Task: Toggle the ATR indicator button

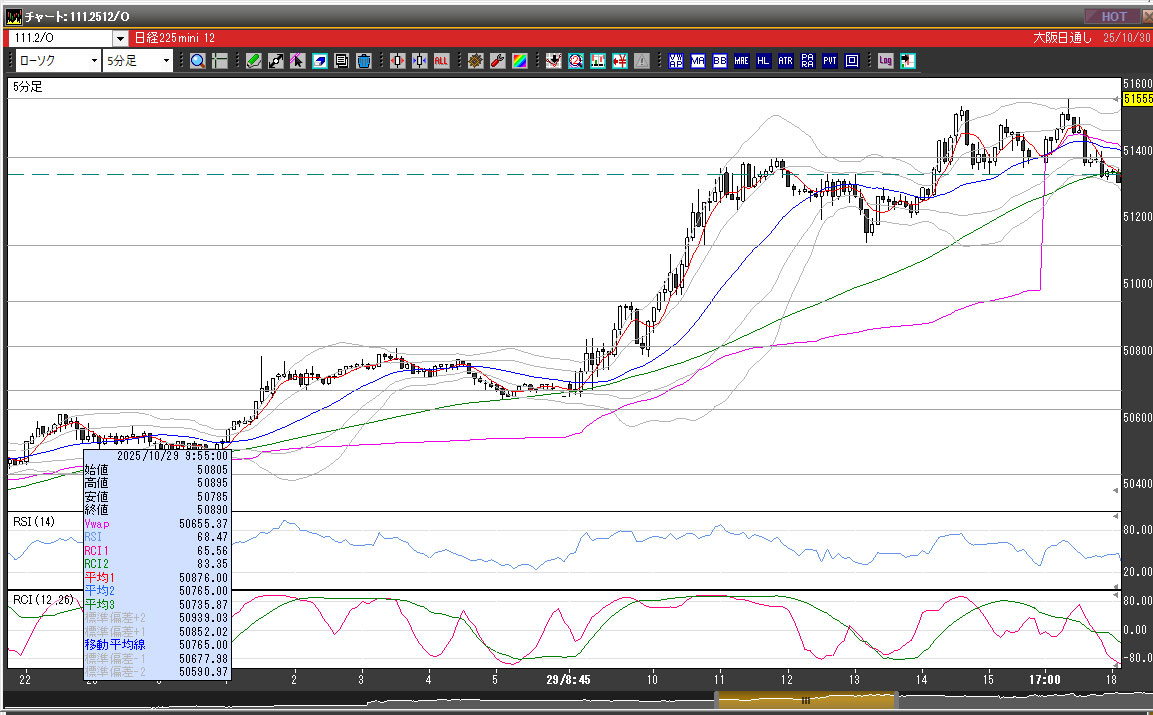Action: (785, 61)
